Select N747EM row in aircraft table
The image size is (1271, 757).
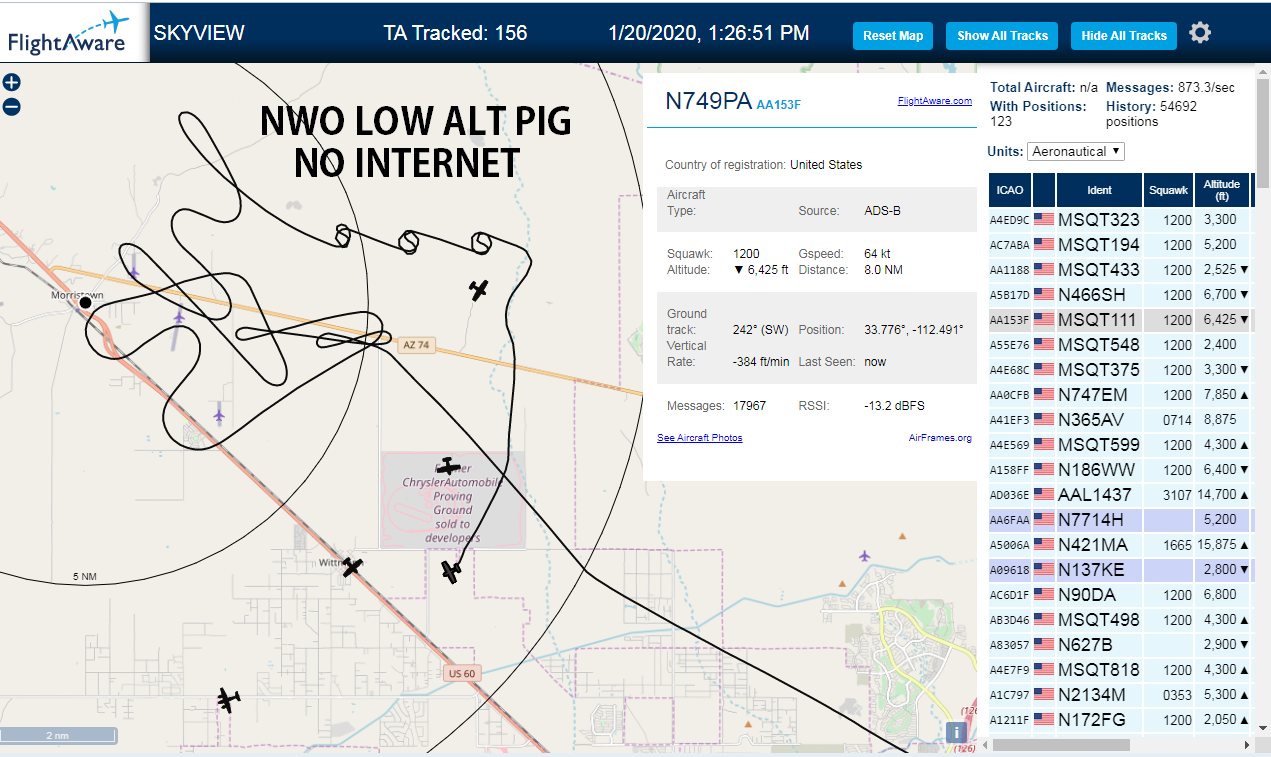(1119, 394)
